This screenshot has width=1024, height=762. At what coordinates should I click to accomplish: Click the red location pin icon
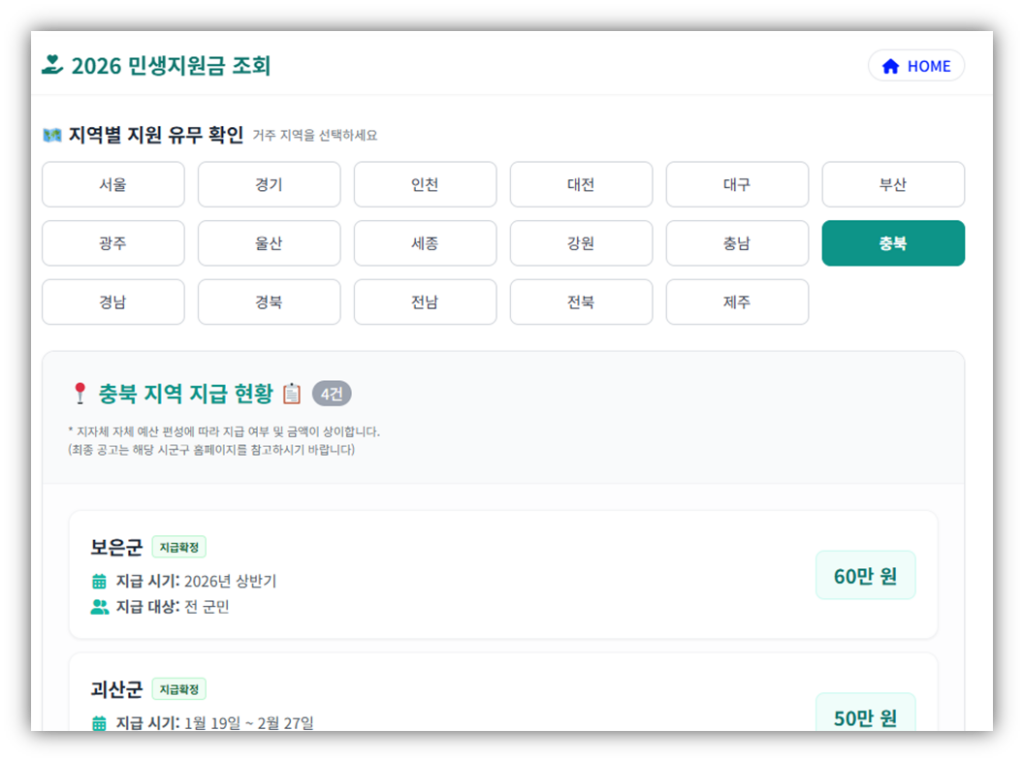80,394
